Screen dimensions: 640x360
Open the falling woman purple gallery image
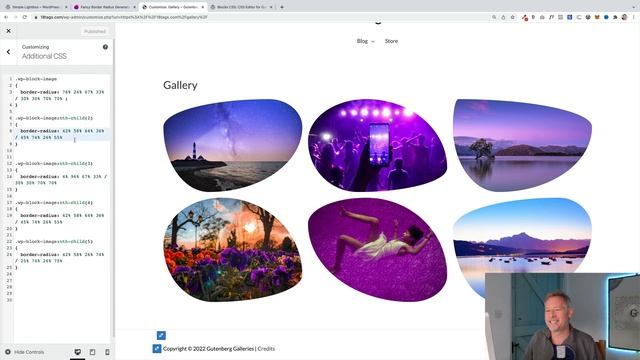tap(378, 250)
